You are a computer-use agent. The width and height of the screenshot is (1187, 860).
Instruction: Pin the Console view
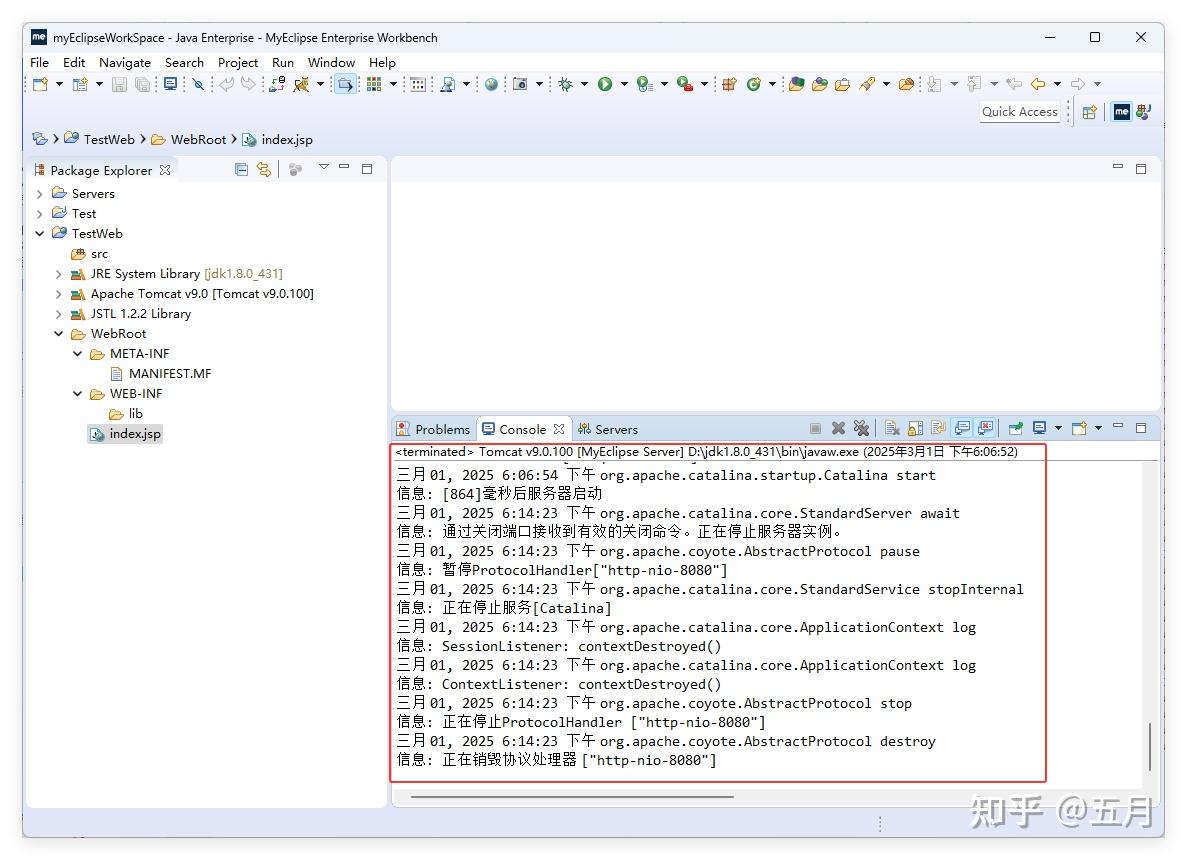(x=1016, y=428)
